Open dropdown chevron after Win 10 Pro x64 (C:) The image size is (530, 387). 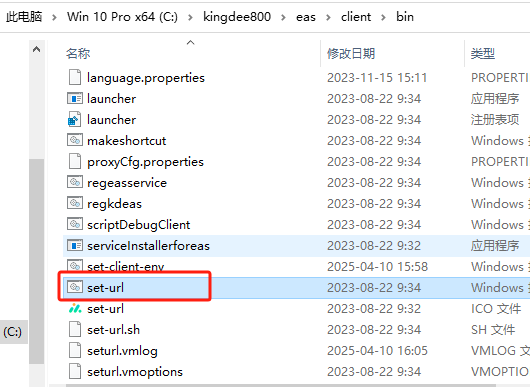point(190,17)
